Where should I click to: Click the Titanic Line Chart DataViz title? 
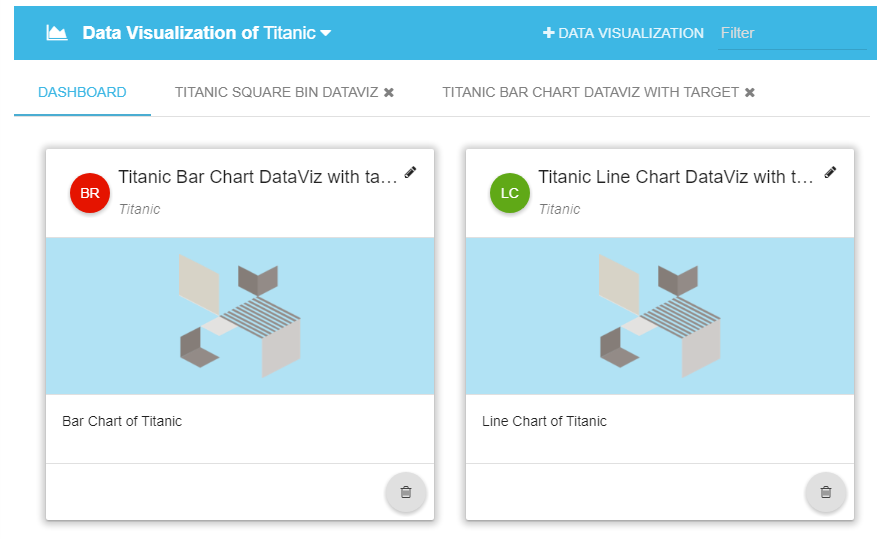(x=676, y=177)
